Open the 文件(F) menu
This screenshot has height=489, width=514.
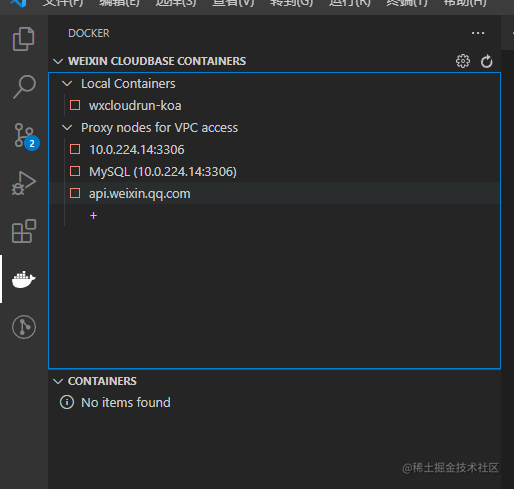point(63,3)
